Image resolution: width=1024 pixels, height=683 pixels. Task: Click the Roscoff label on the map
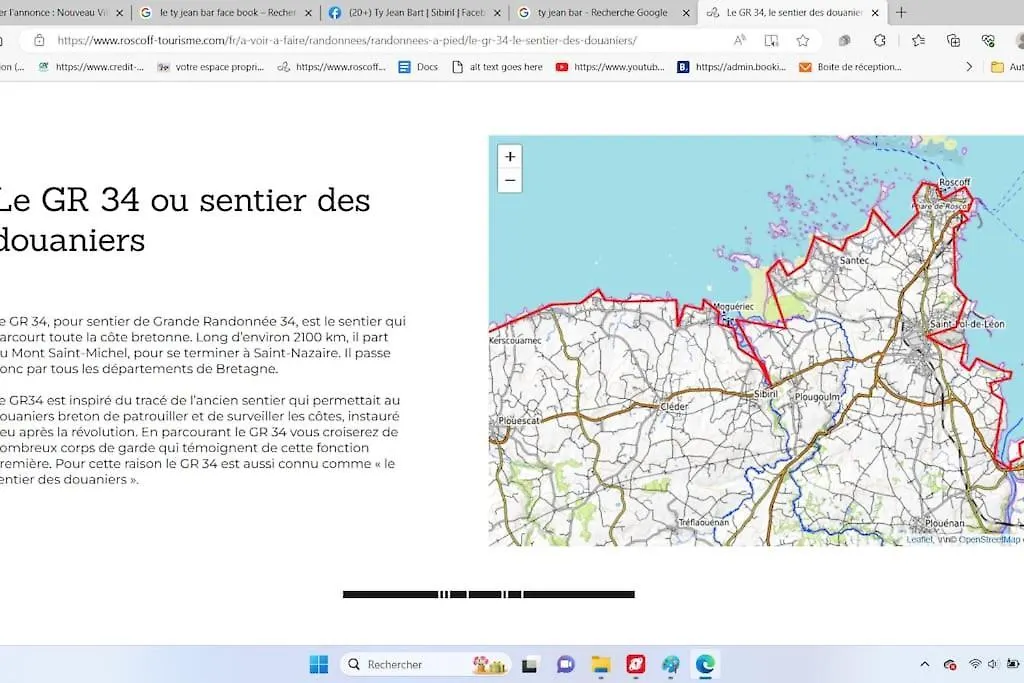click(954, 182)
